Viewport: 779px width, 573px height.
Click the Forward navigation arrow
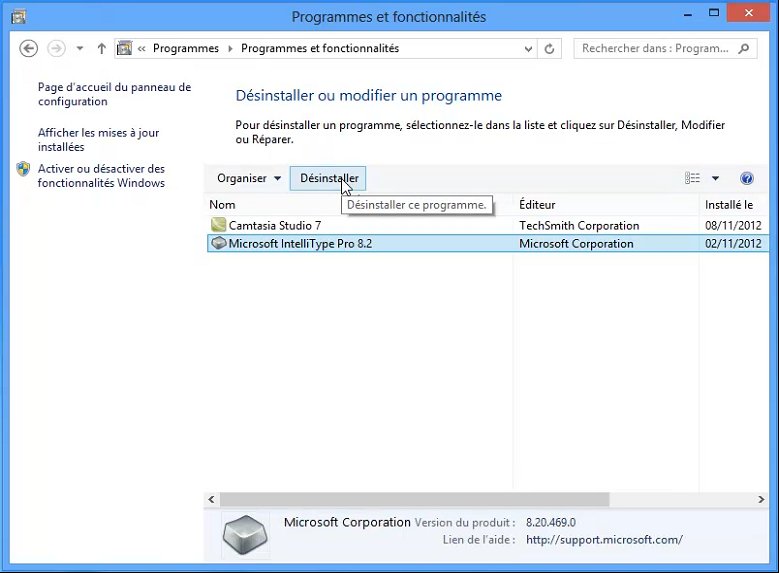coord(56,48)
